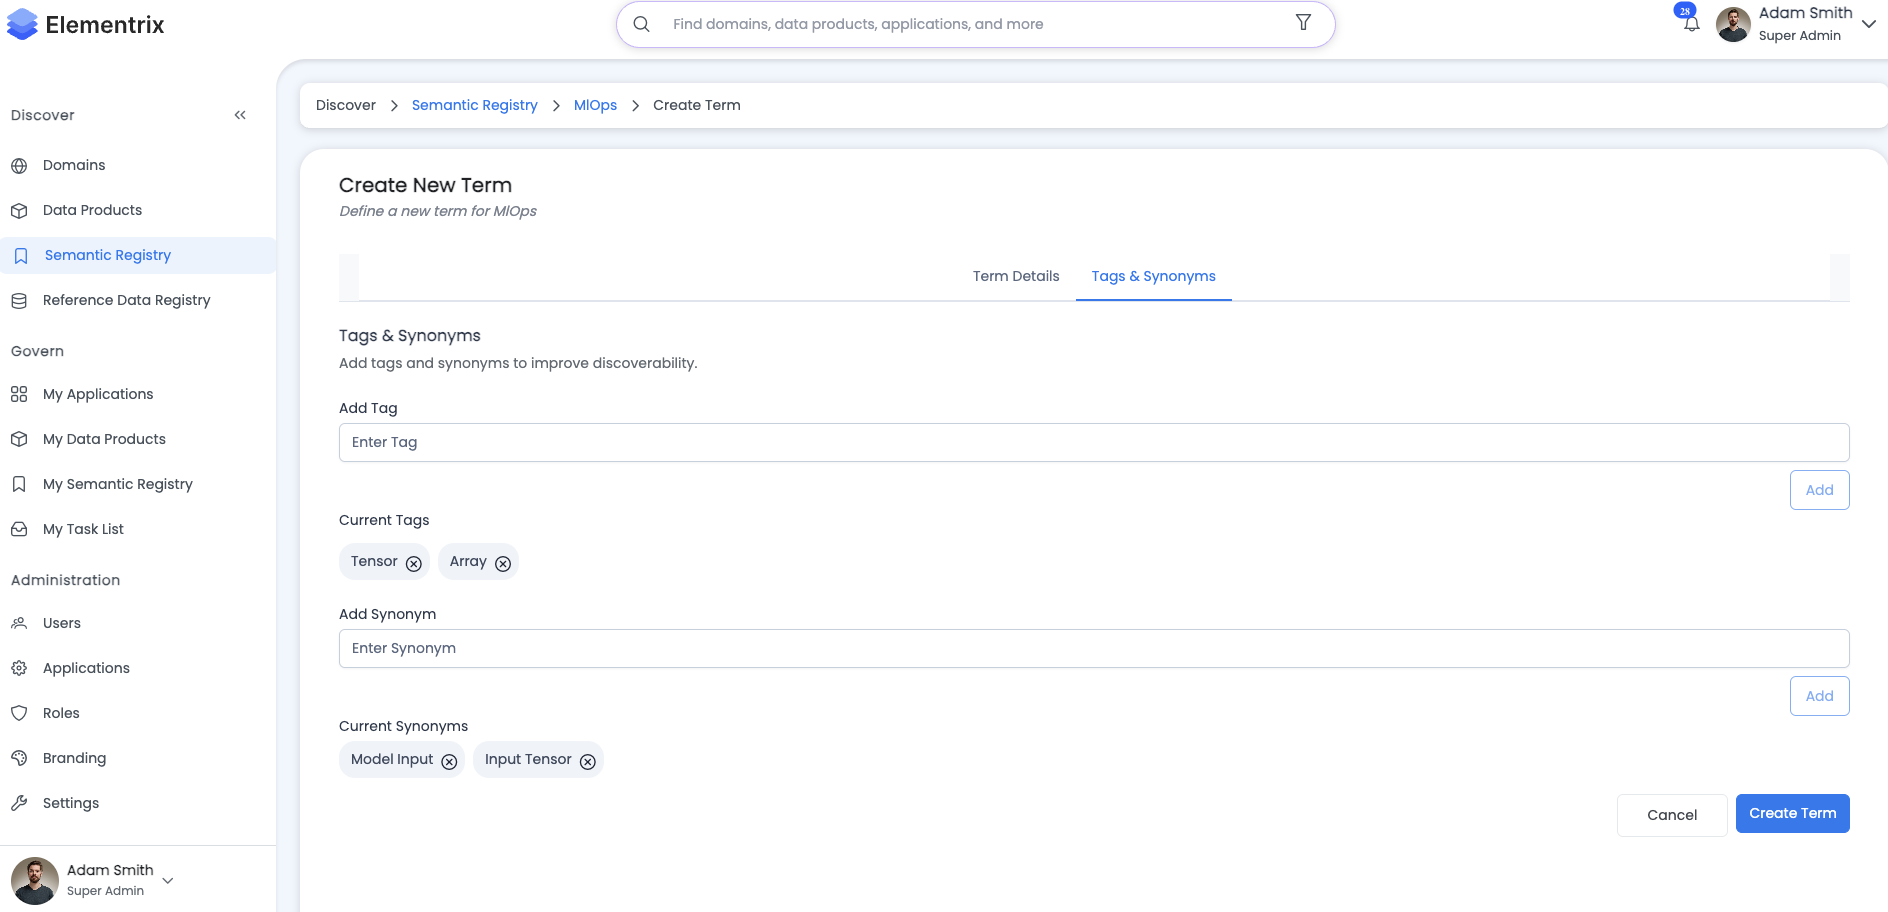Remove the Tensor tag

(x=414, y=563)
